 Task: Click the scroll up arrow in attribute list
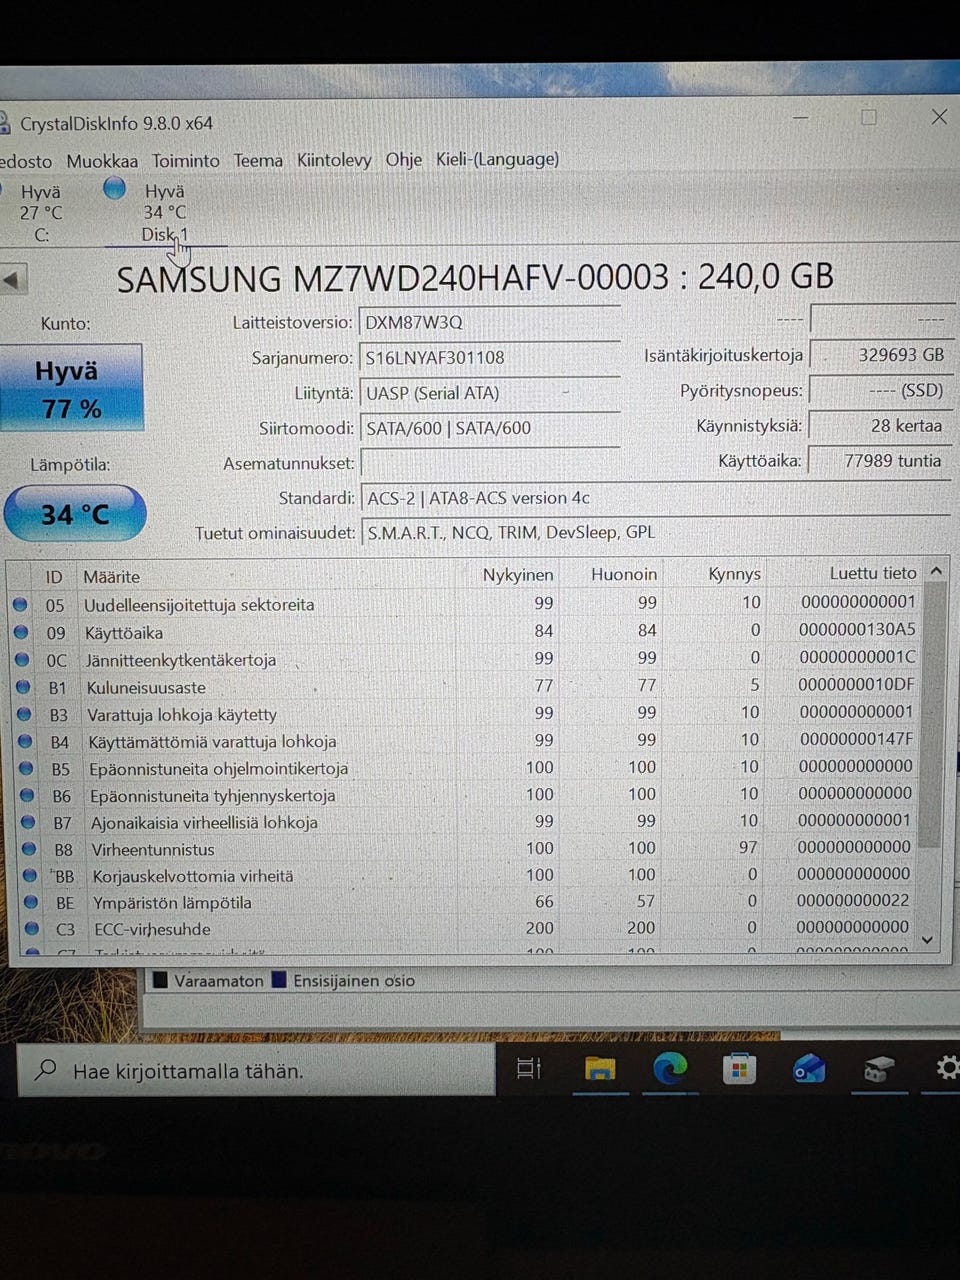[936, 571]
